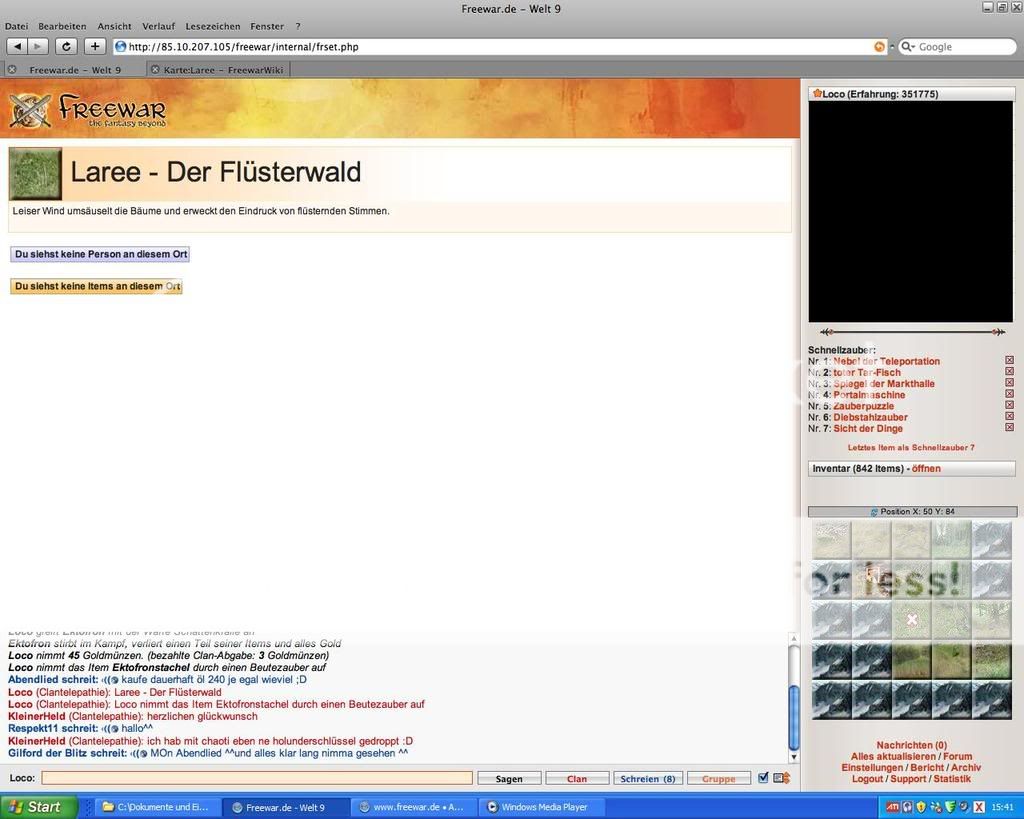Remove Schnellzauber Nr. 3 Spiegel der Markthalle

[x=1010, y=383]
